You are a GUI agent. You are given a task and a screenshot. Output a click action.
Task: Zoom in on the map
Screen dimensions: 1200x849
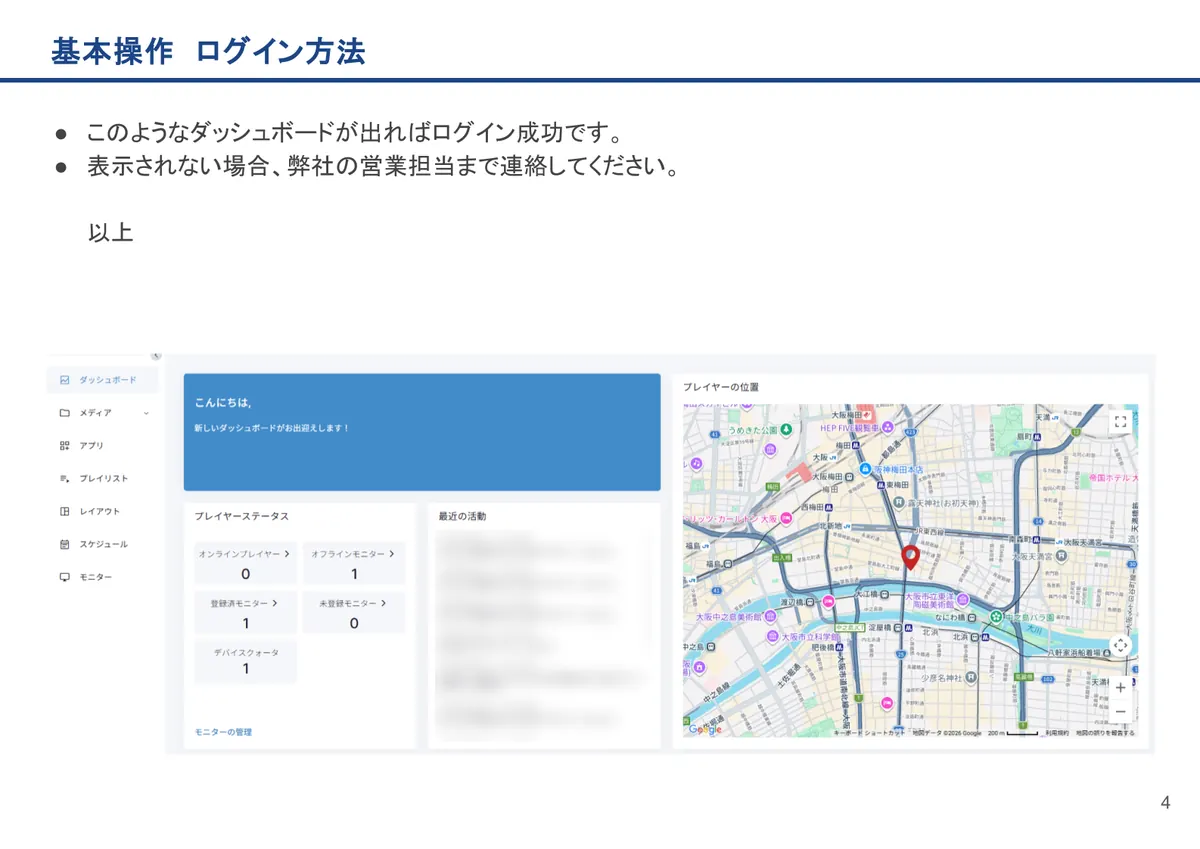(x=1120, y=688)
